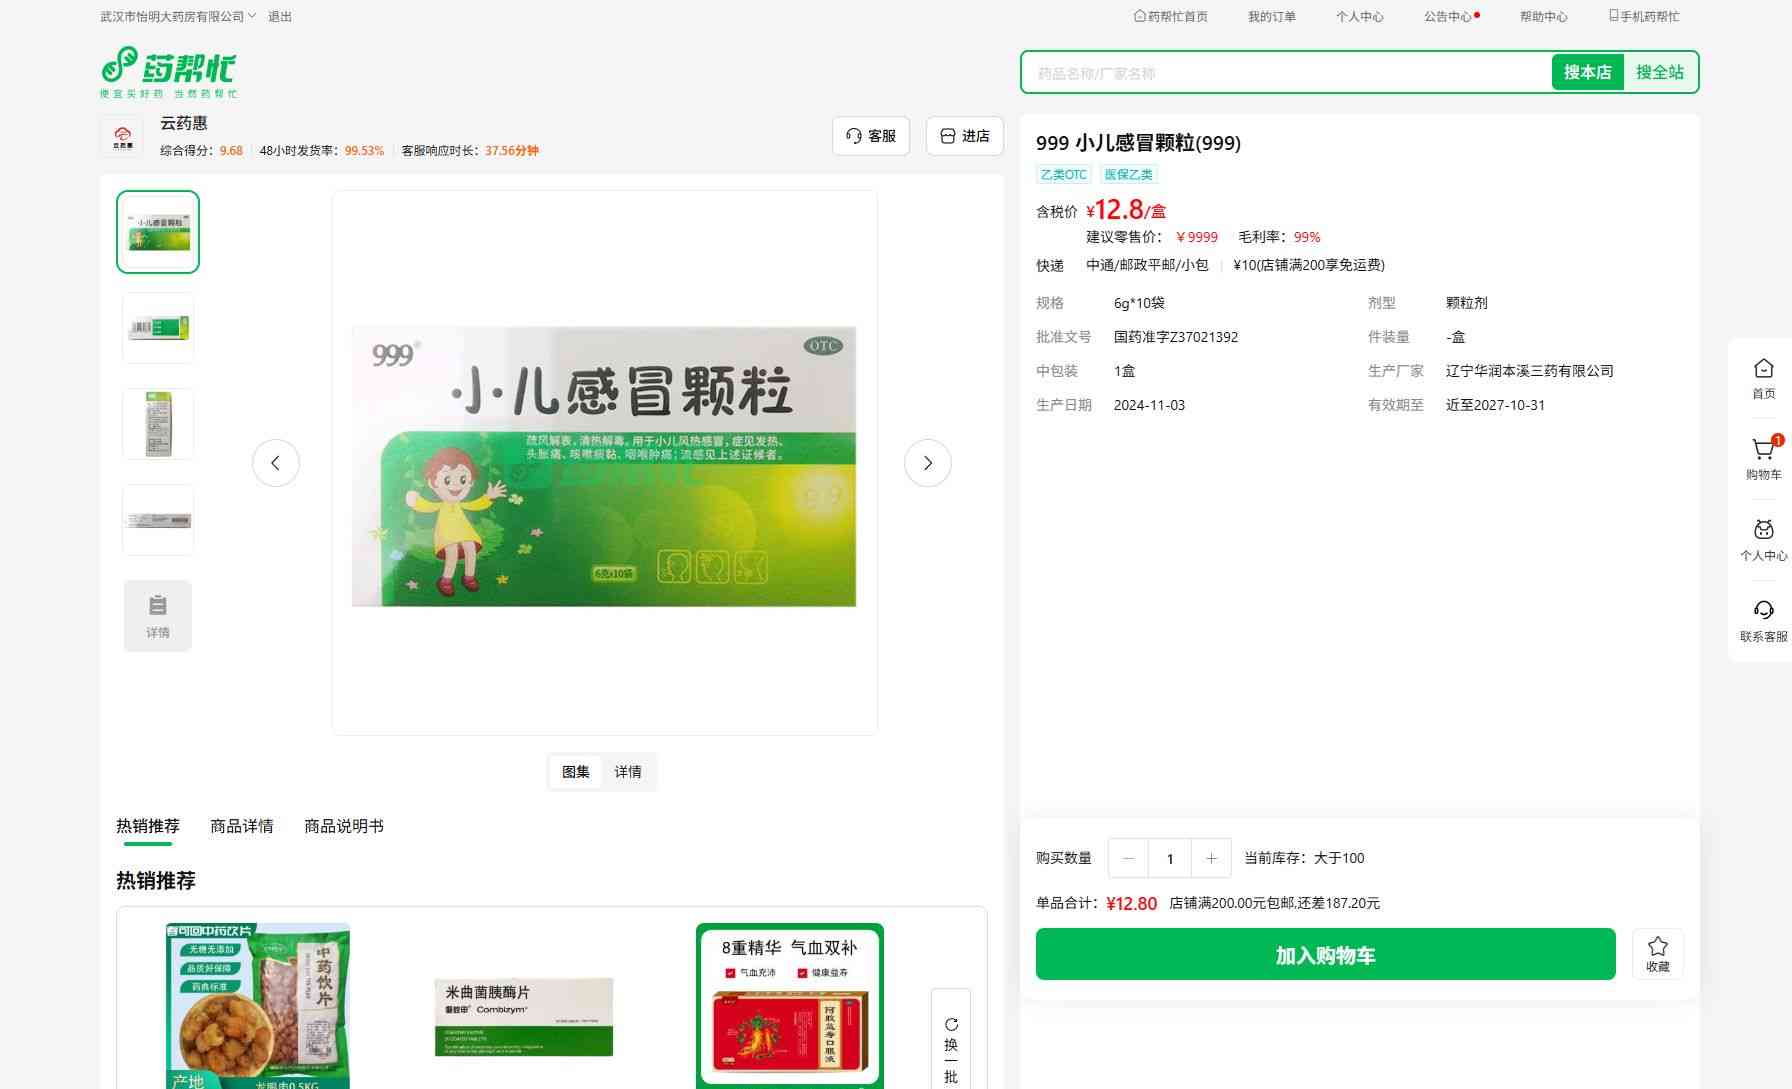
Task: Click the green 加入购物车 button
Action: tap(1325, 954)
